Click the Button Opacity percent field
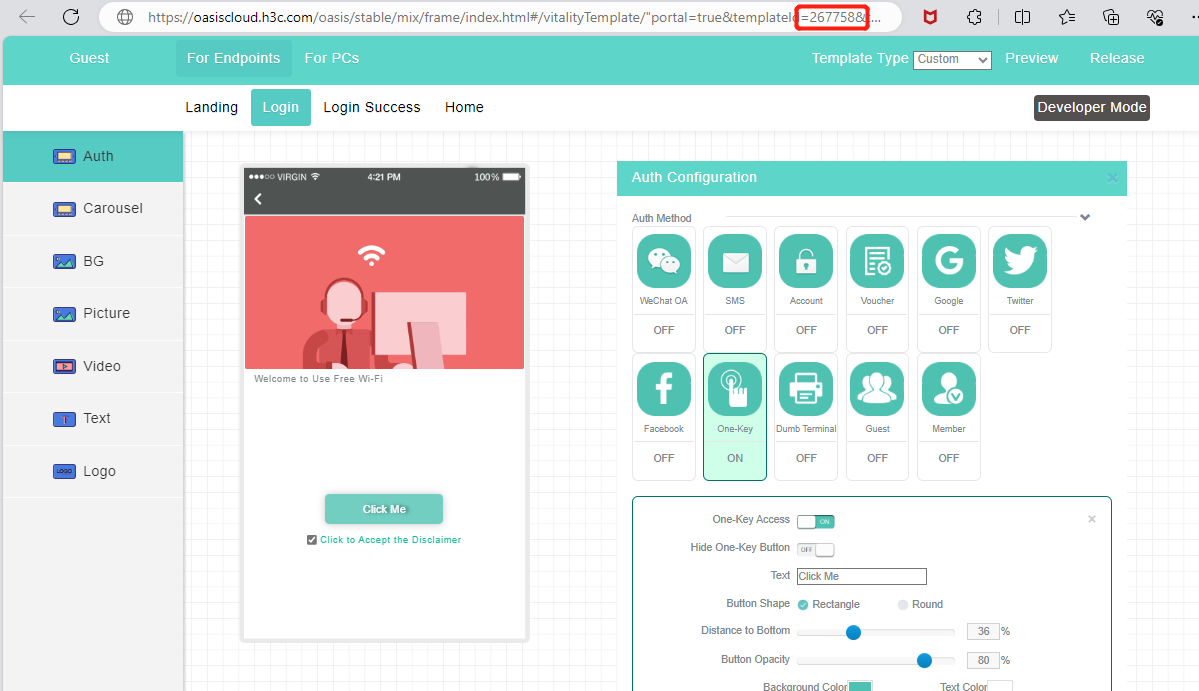This screenshot has height=691, width=1199. (983, 660)
